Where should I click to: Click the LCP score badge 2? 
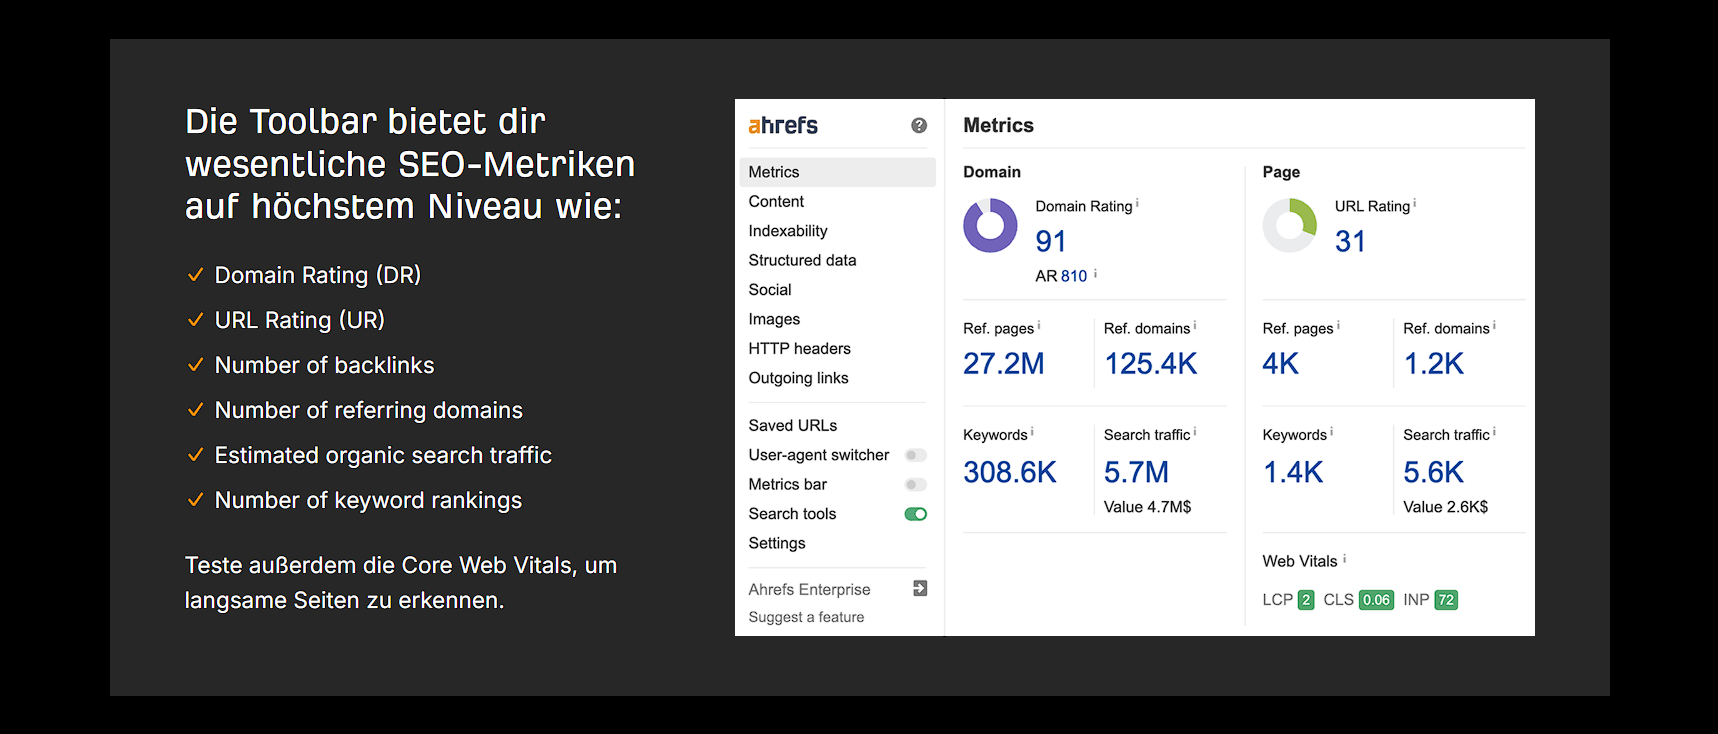pos(1306,600)
